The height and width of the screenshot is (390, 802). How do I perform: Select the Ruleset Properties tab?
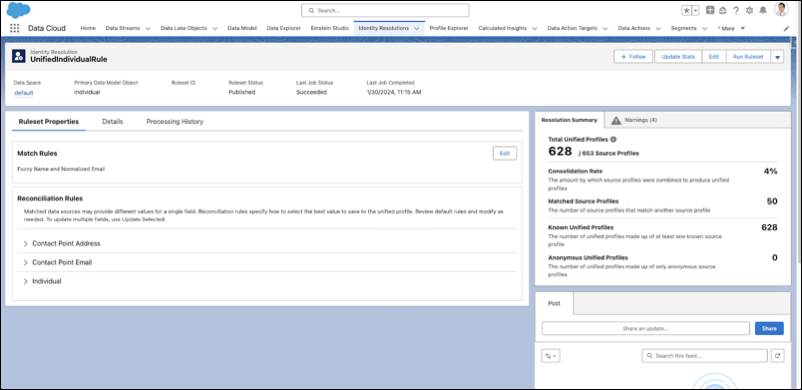coord(49,122)
